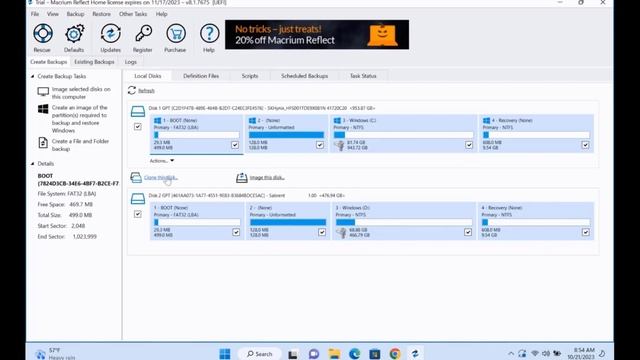Viewport: 640px width, 360px height.
Task: Uncheck Disk 1 unformatted partition 2 checkbox
Action: [x=320, y=144]
